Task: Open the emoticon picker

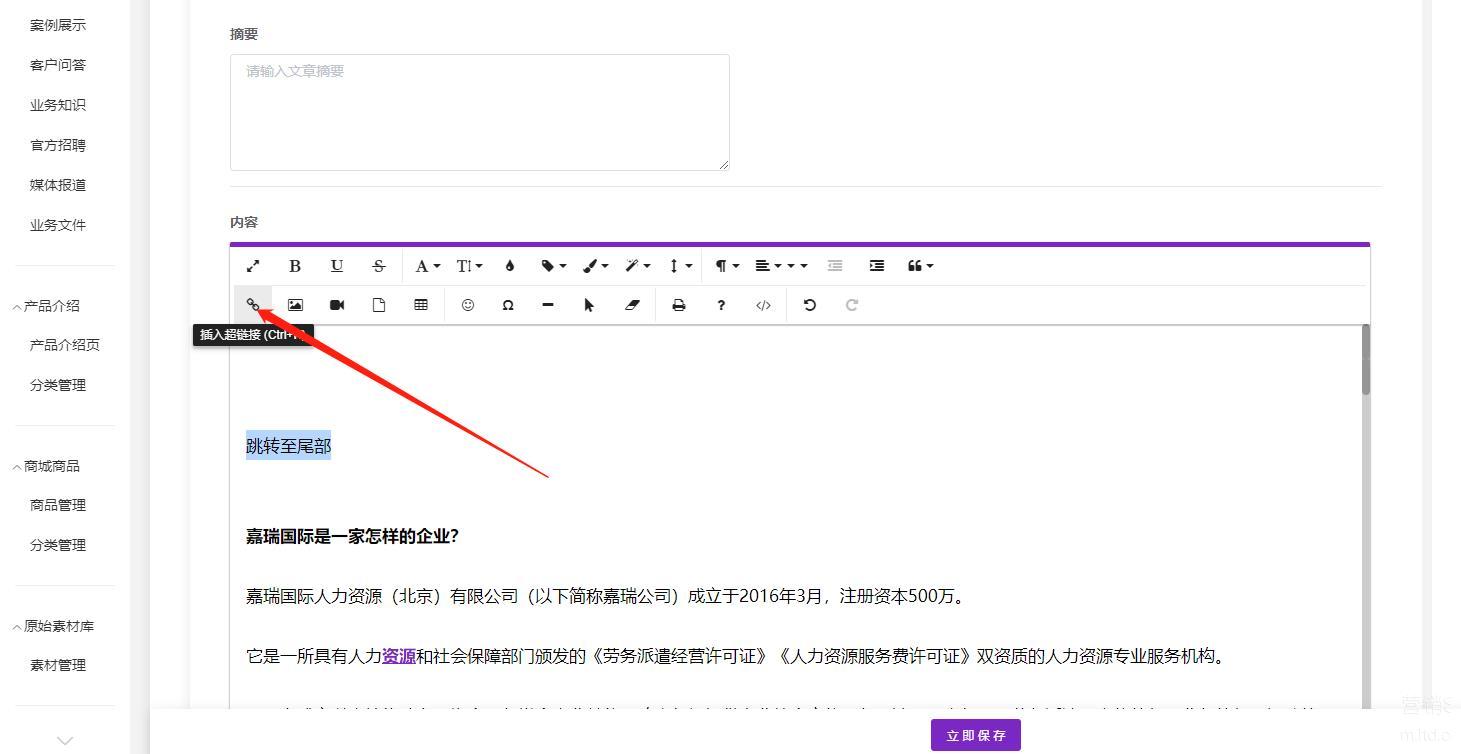Action: pos(467,305)
